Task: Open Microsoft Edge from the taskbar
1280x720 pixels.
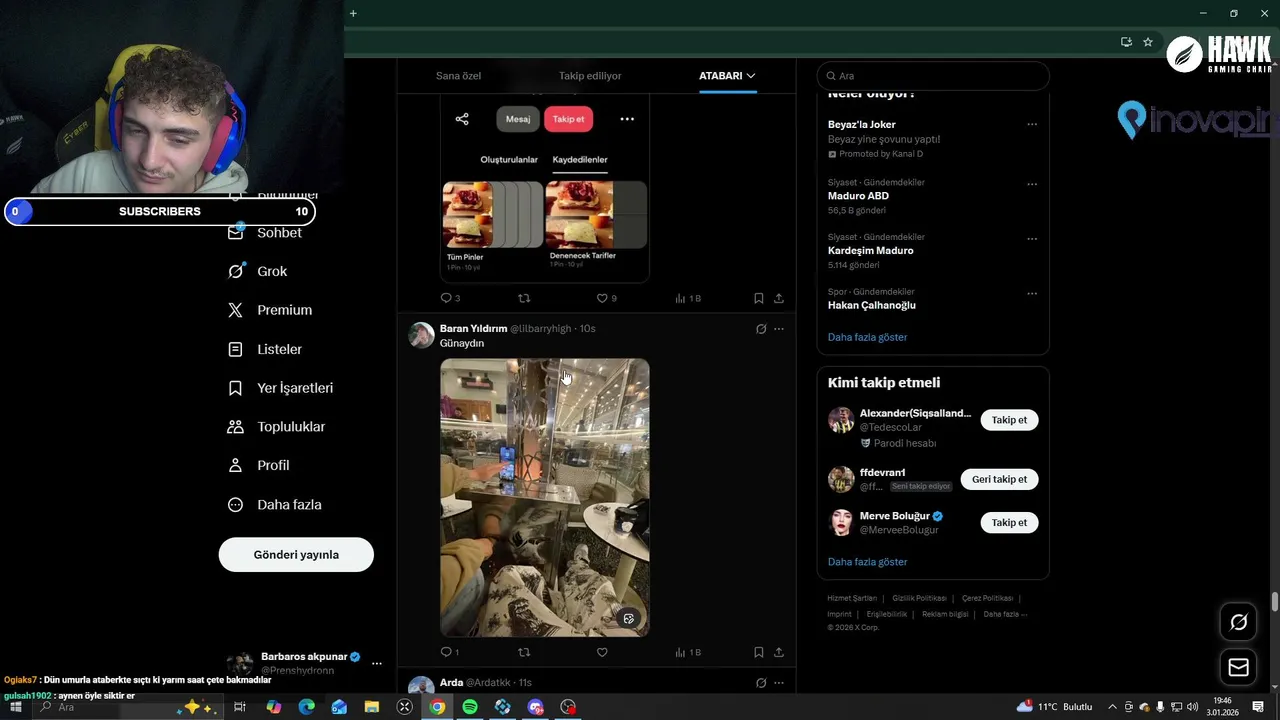Action: click(306, 707)
